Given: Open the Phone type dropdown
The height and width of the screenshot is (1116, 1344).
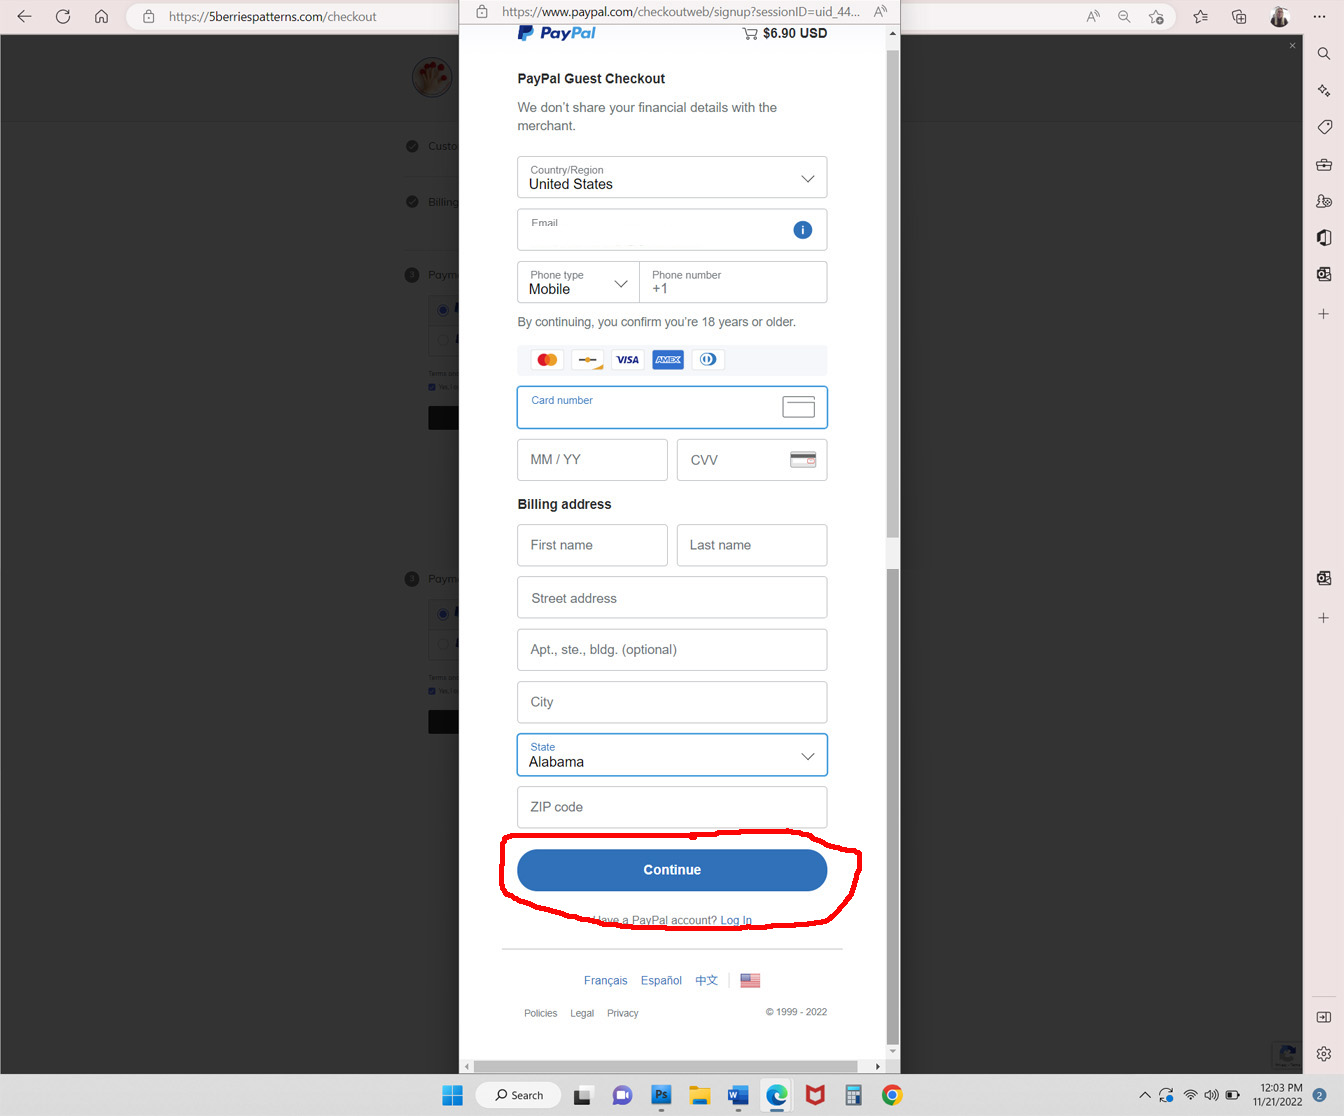Looking at the screenshot, I should coord(578,283).
